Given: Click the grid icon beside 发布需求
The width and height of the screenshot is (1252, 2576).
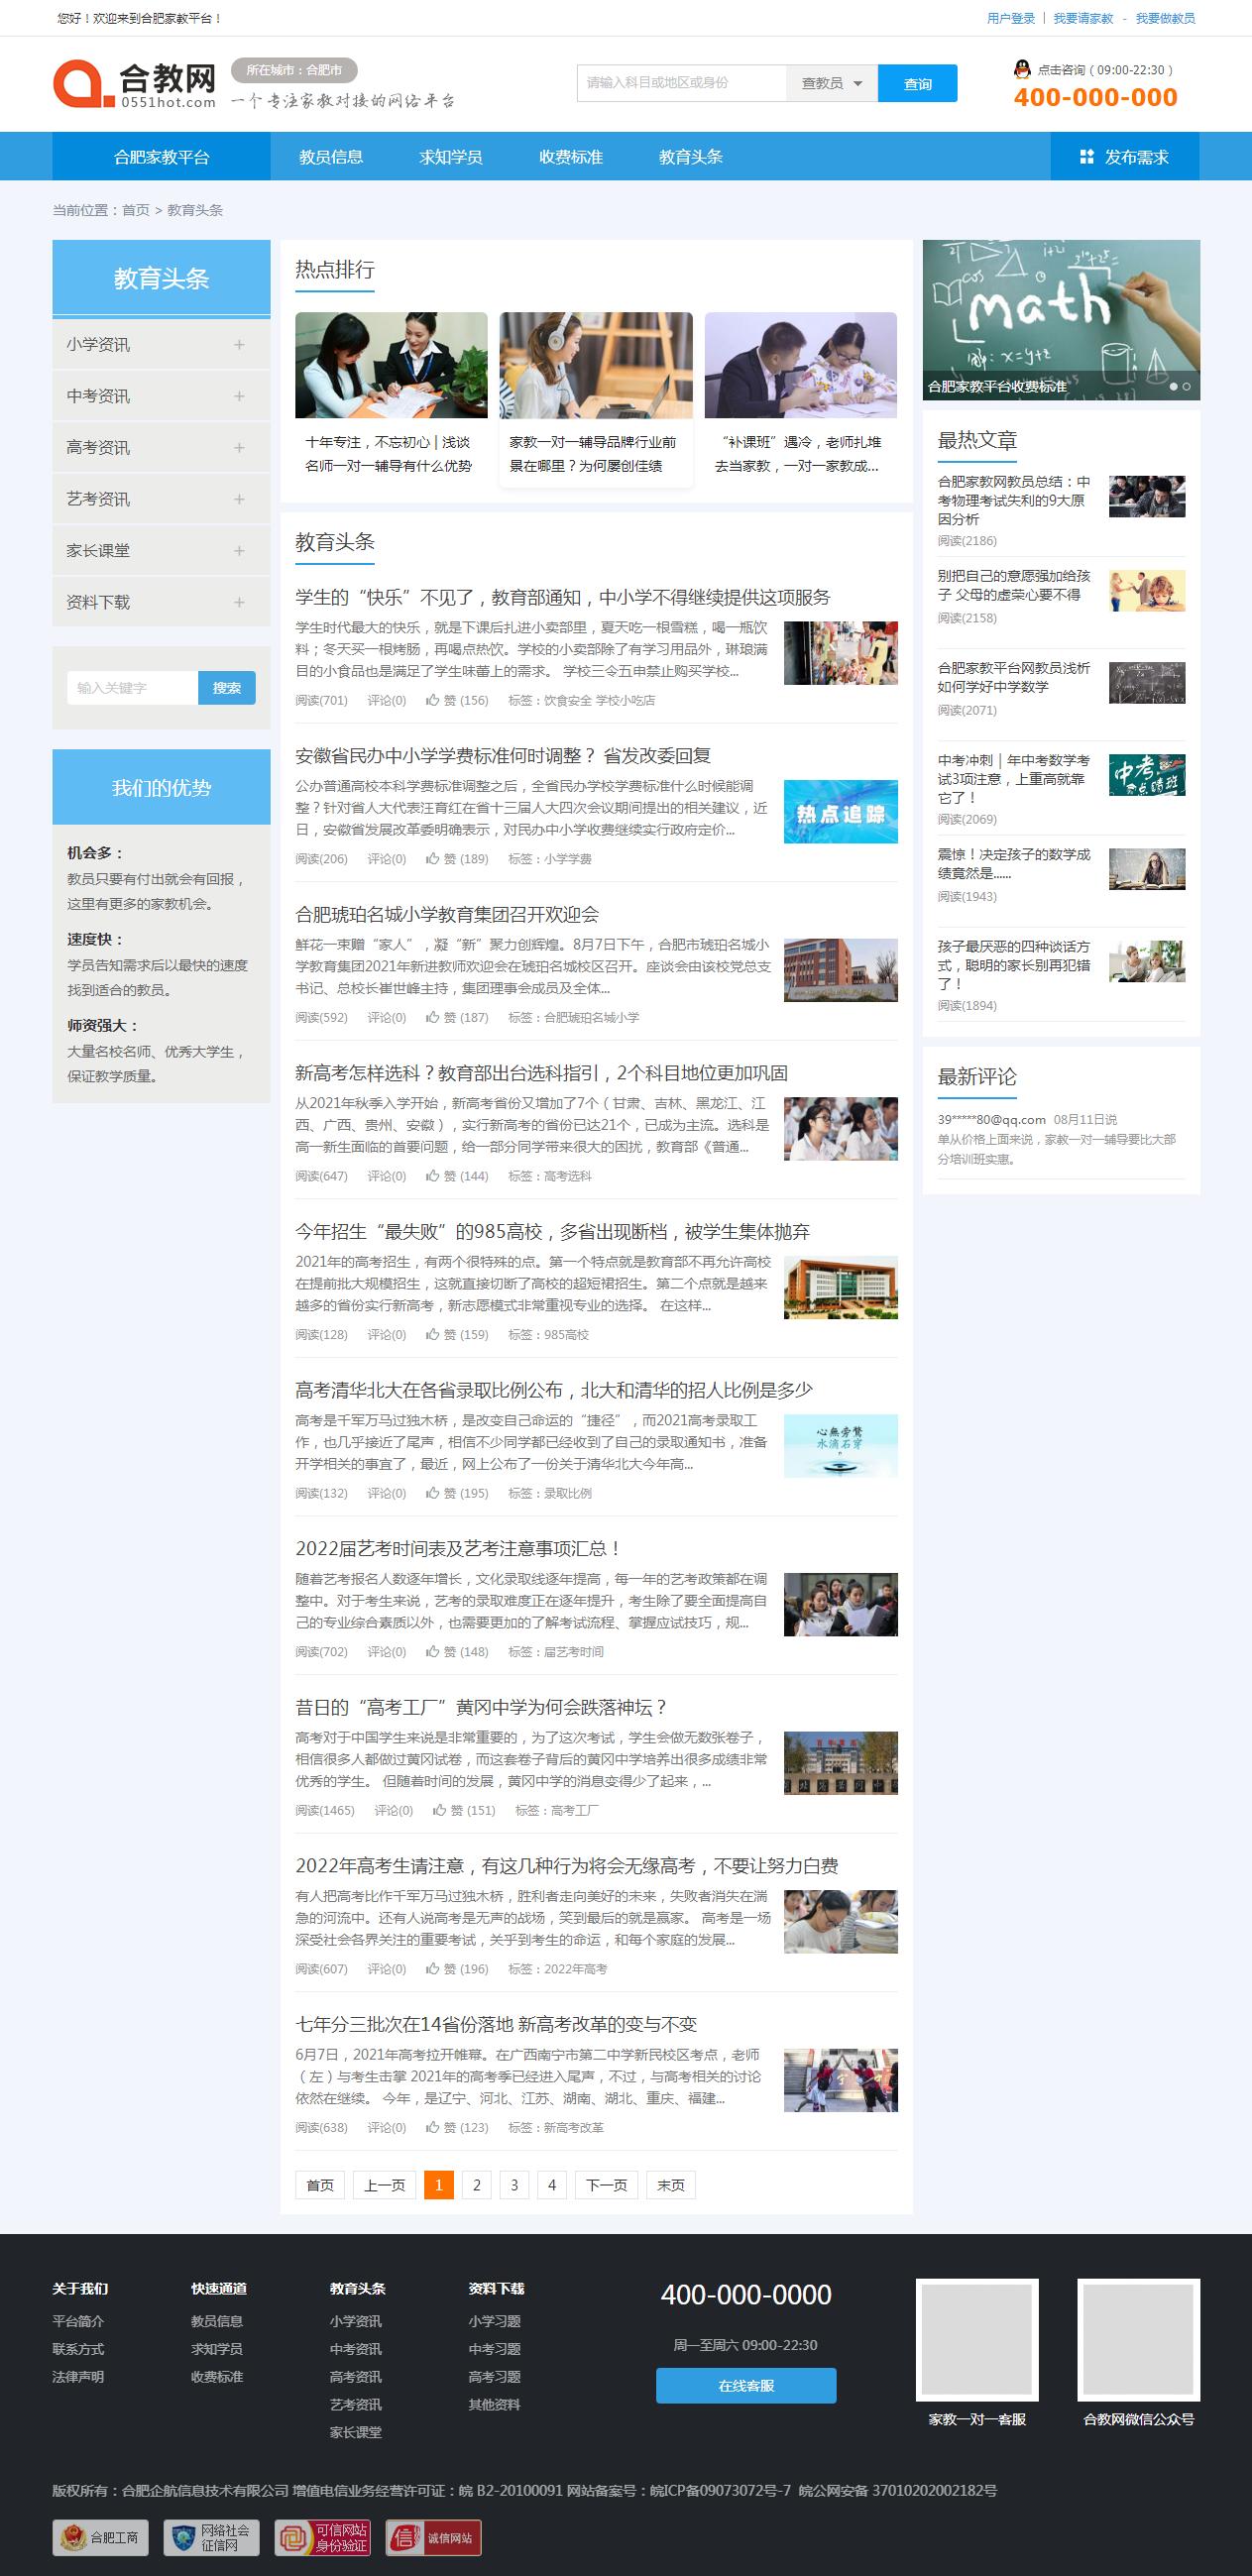Looking at the screenshot, I should pyautogui.click(x=1087, y=157).
